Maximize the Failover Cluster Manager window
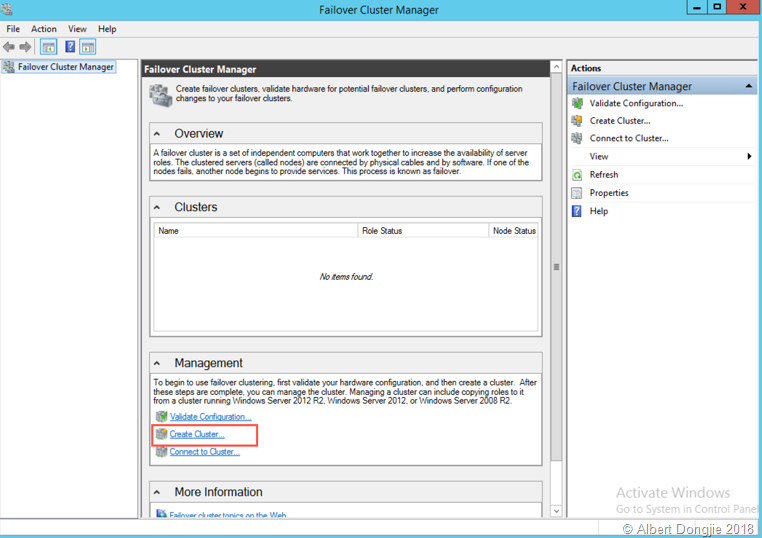This screenshot has width=762, height=538. (717, 7)
